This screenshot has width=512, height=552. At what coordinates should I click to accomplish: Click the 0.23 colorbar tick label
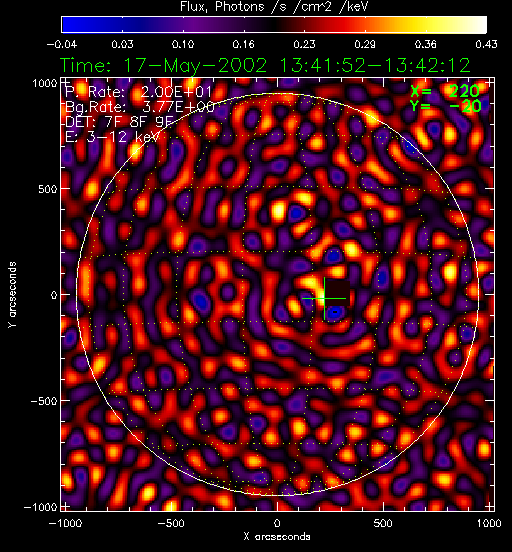tap(304, 44)
